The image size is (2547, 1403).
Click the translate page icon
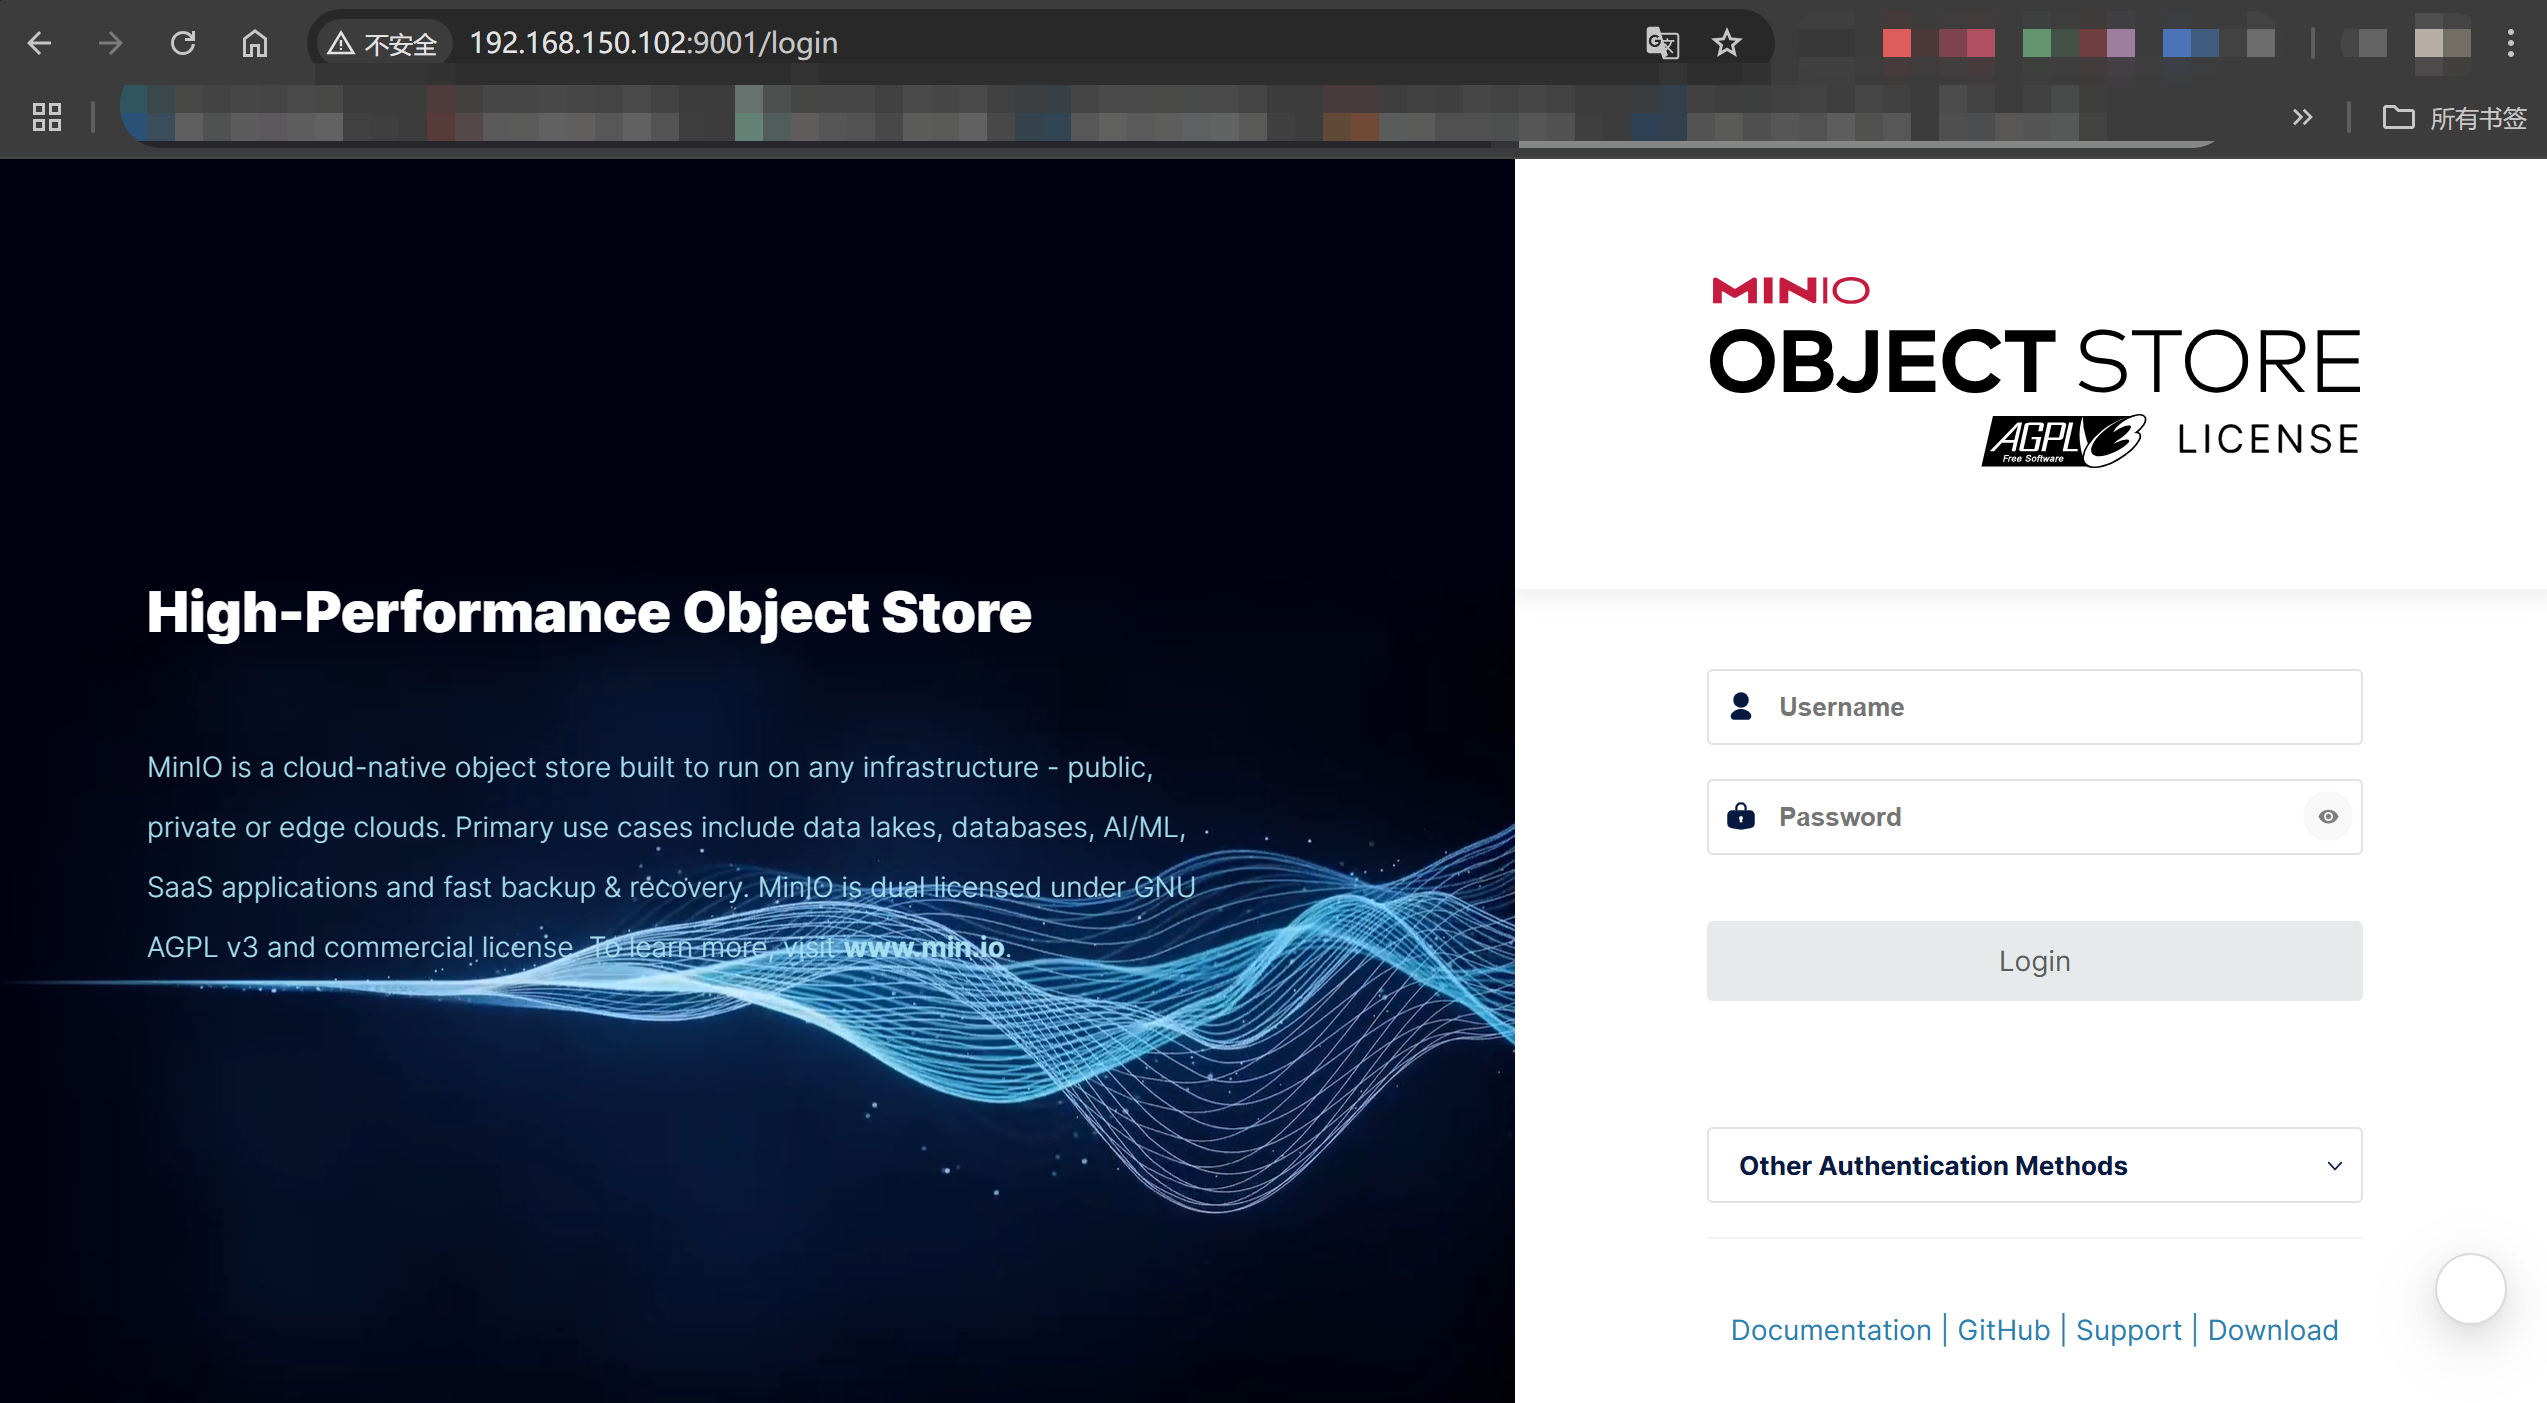[x=1661, y=43]
